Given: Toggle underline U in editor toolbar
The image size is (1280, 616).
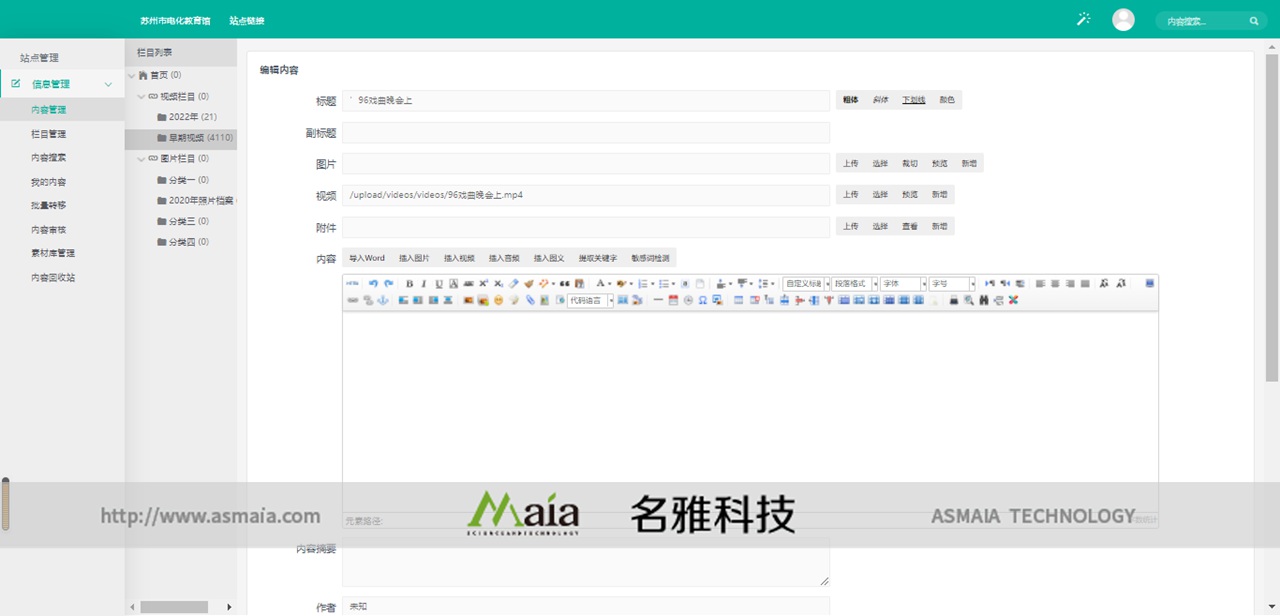Looking at the screenshot, I should pos(439,284).
